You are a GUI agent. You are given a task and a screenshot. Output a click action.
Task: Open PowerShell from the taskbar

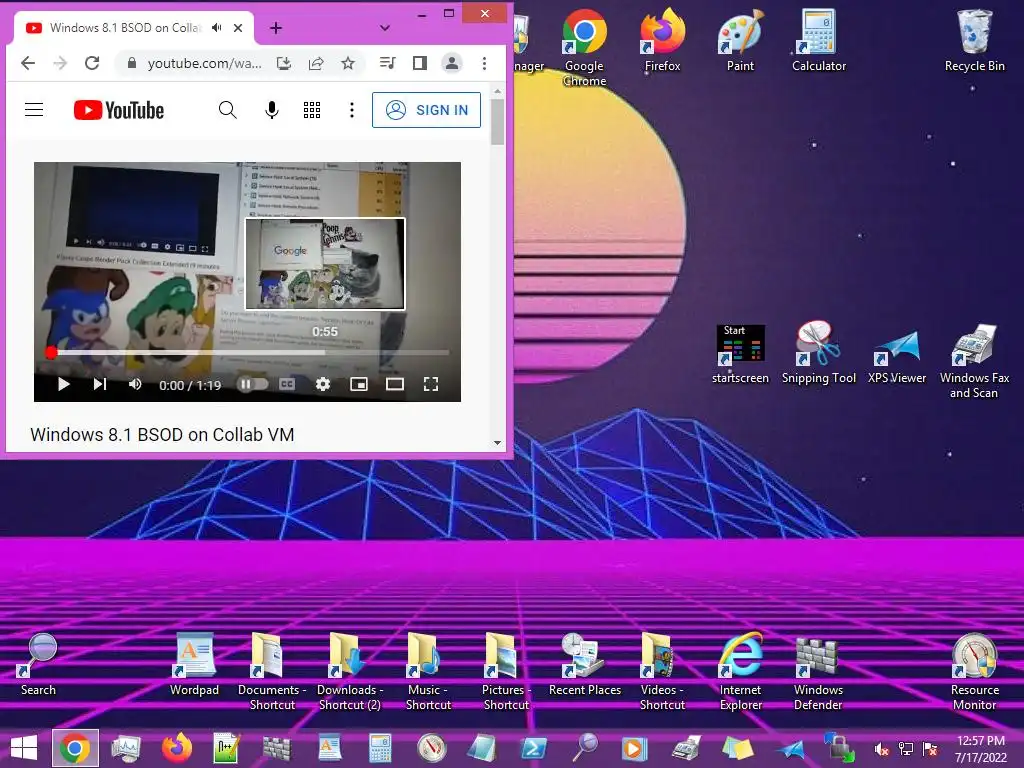click(x=533, y=748)
